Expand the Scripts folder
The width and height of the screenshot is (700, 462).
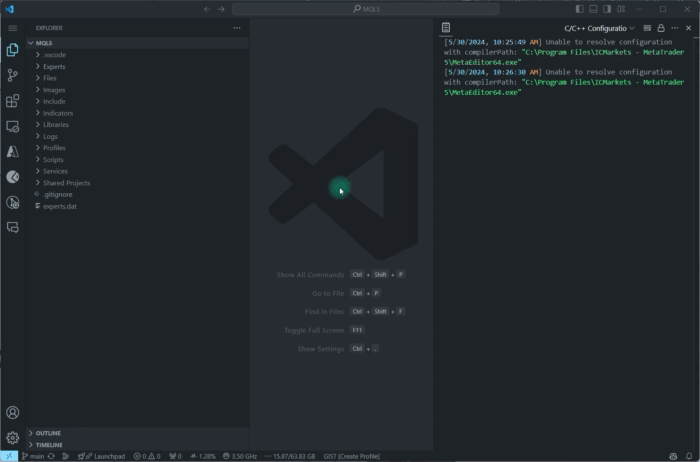137,159
